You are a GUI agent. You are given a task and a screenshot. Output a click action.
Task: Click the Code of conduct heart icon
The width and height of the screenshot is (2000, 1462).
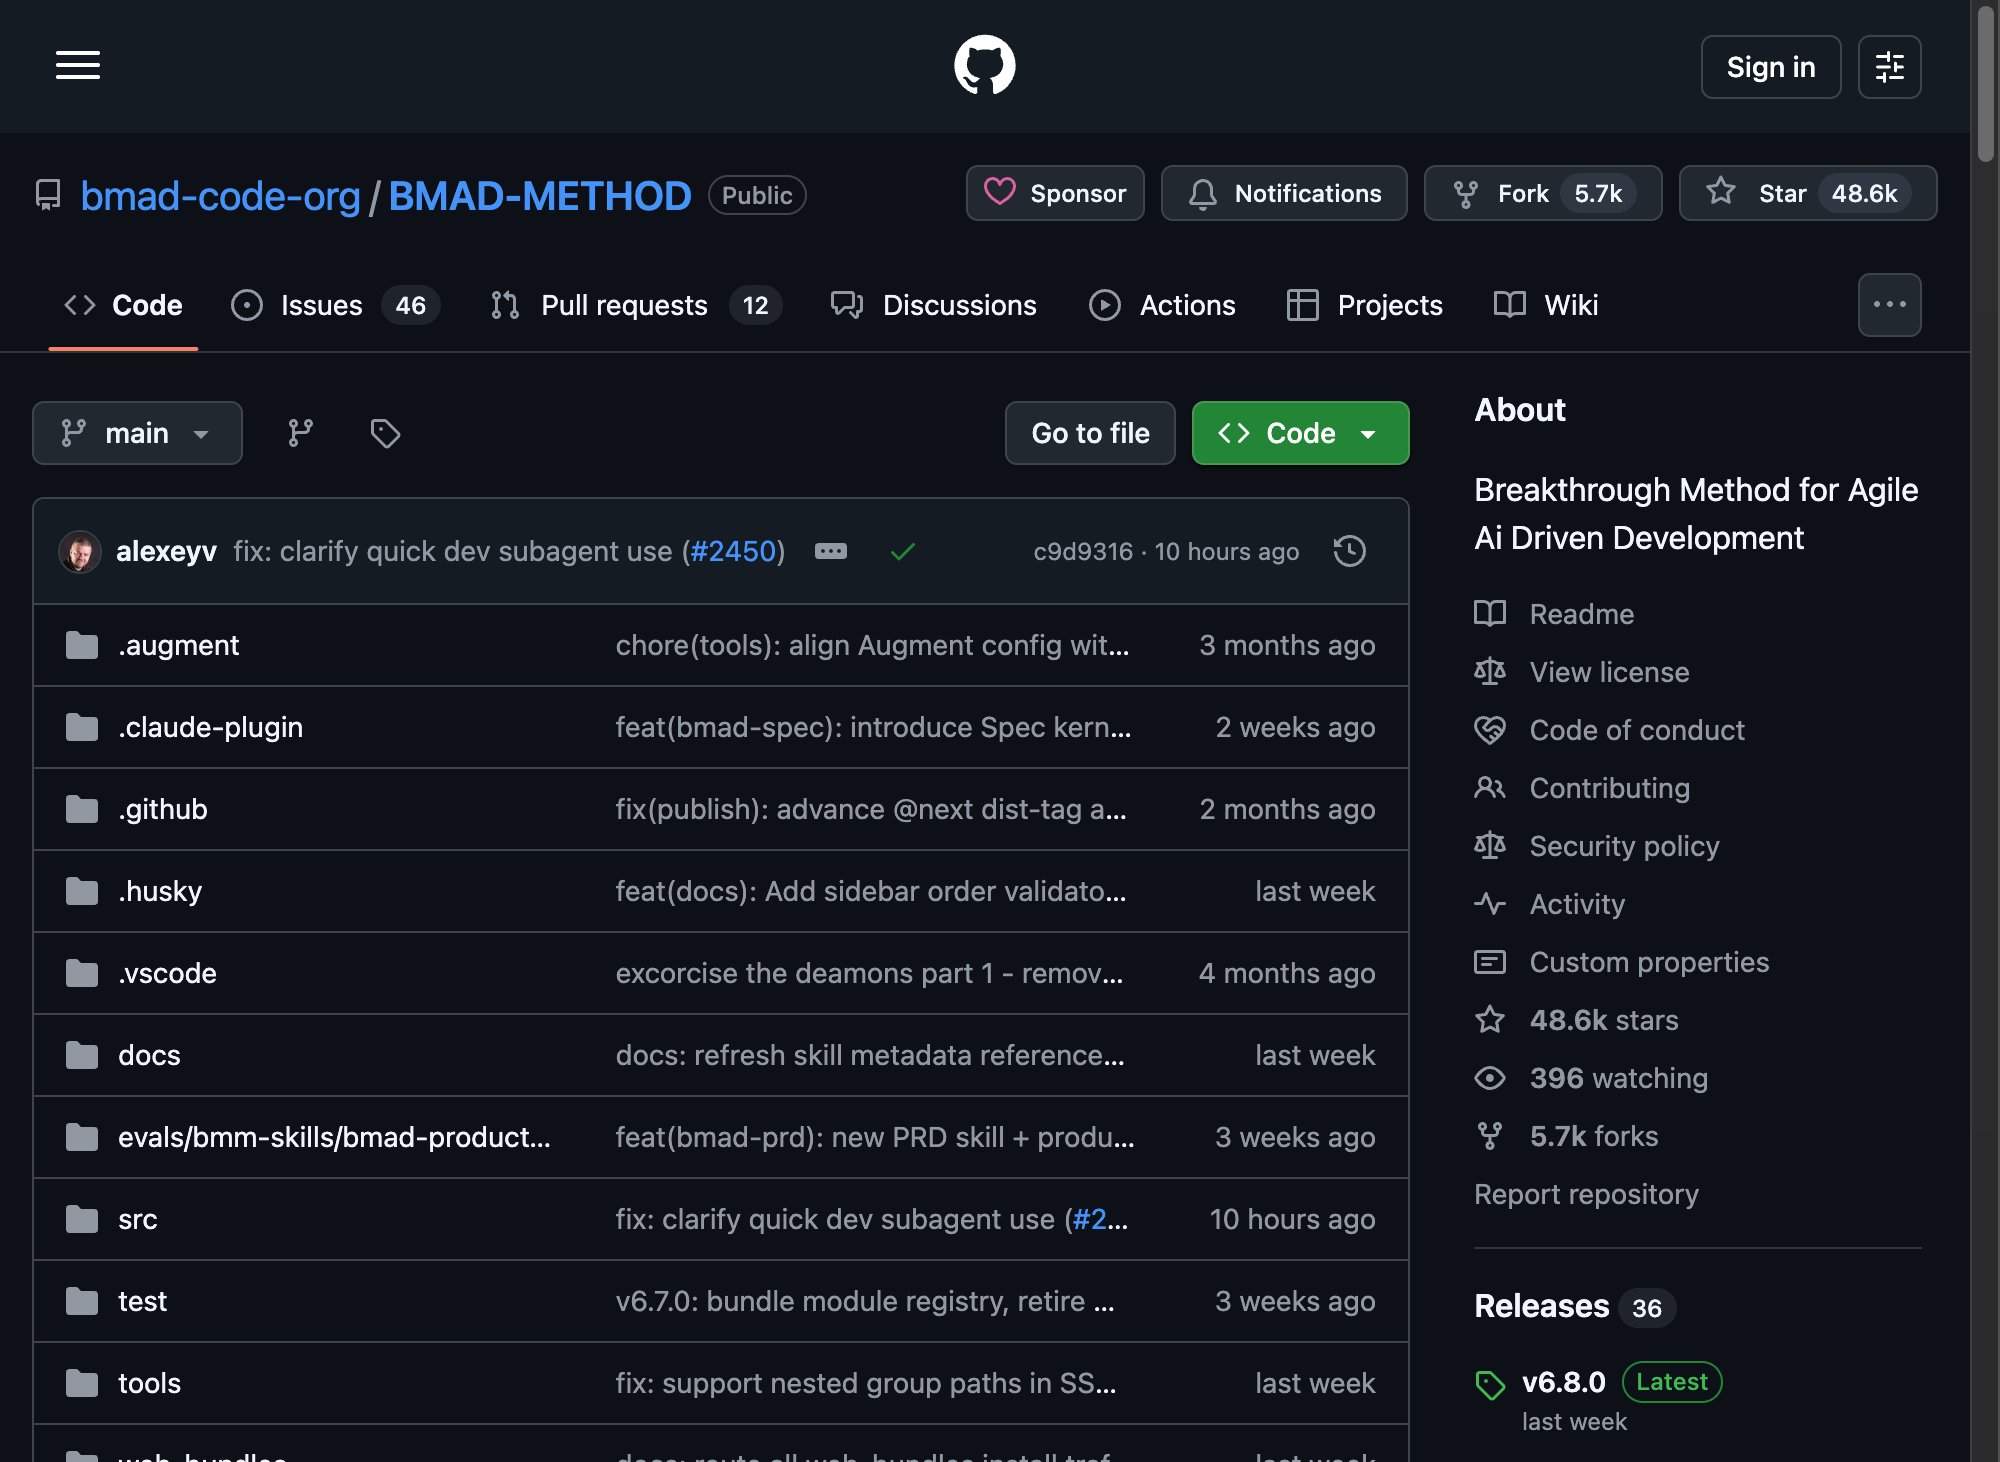coord(1490,729)
